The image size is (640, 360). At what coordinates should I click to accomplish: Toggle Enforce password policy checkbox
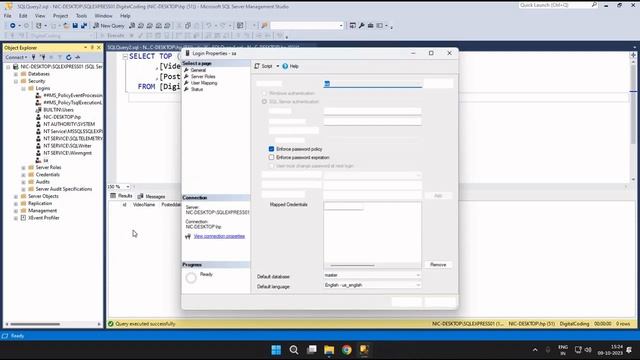coord(271,149)
